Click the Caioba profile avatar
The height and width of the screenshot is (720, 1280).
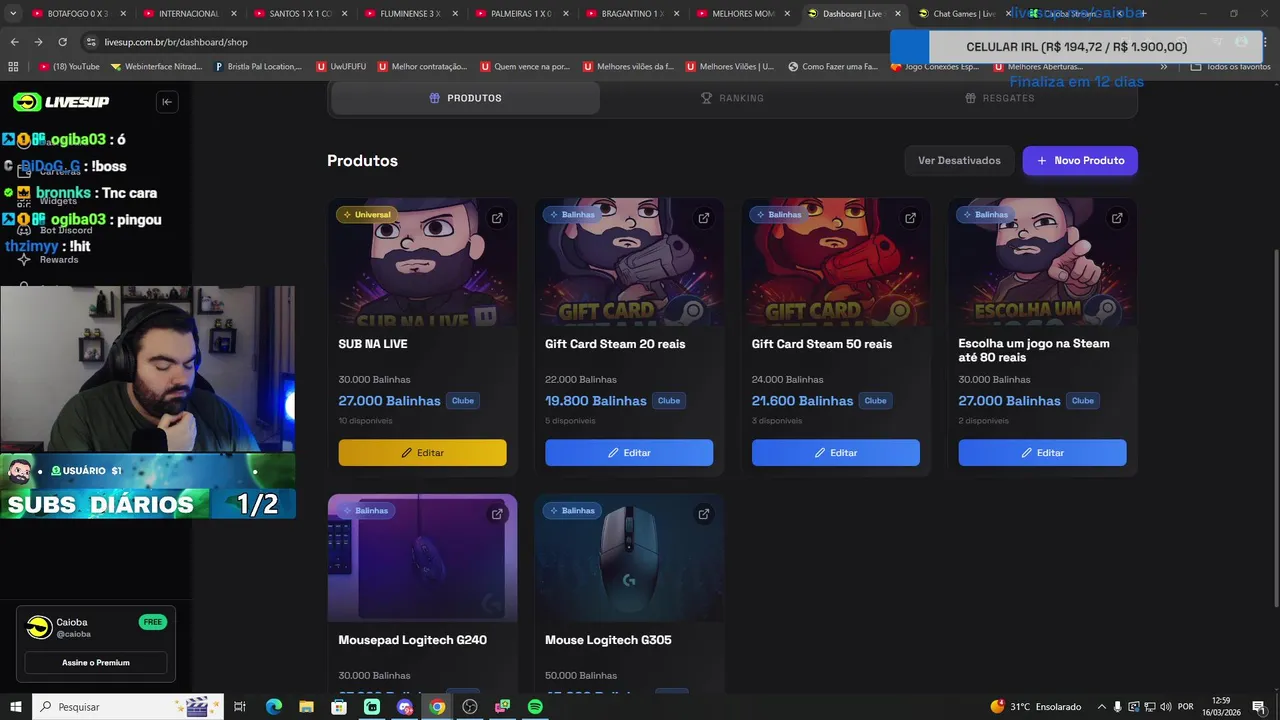(39, 627)
